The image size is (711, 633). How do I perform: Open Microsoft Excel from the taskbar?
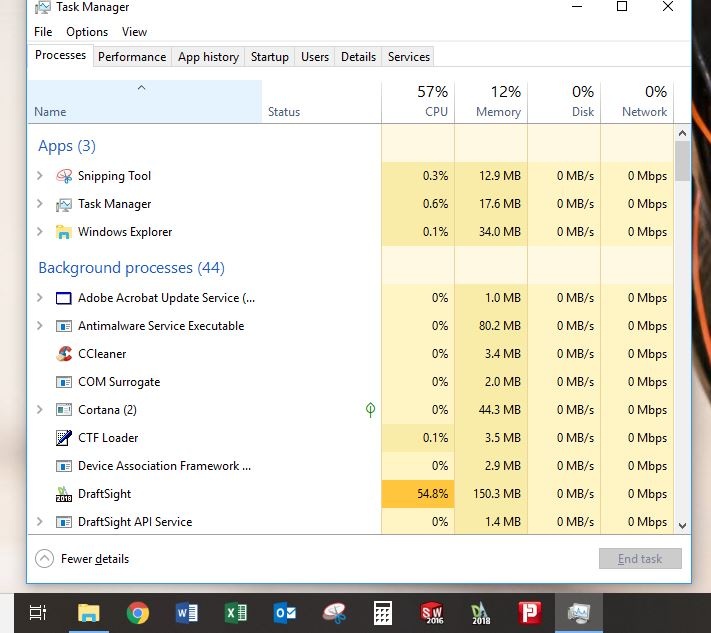coord(236,613)
